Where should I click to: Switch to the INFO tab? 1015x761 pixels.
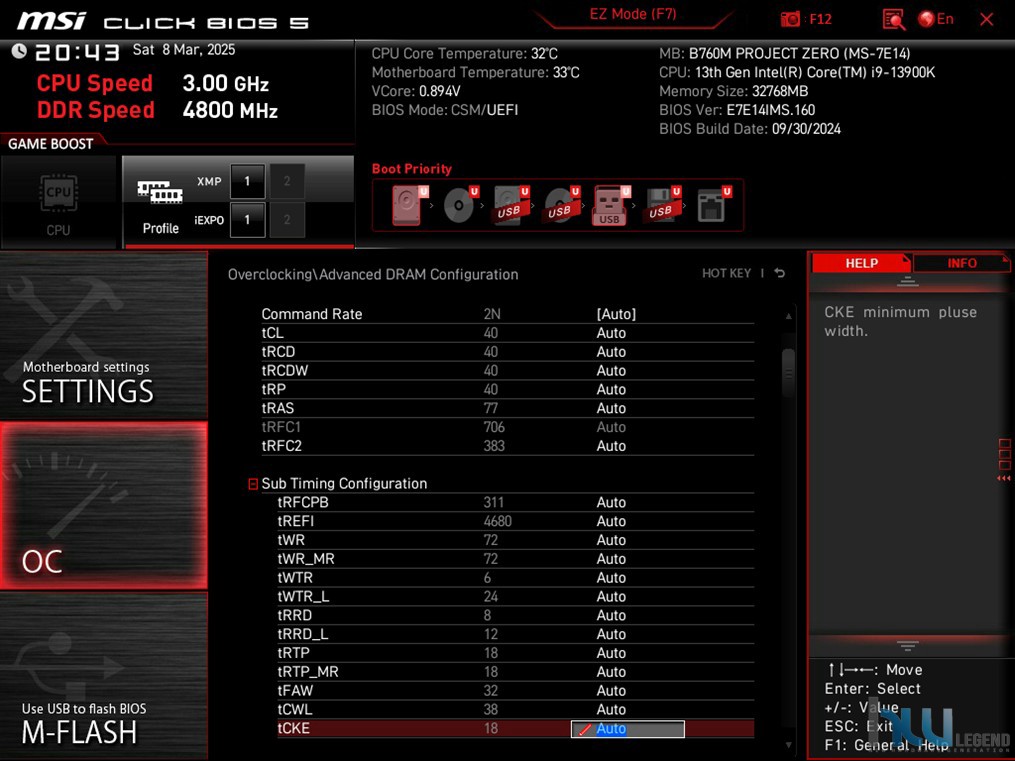pyautogui.click(x=961, y=263)
